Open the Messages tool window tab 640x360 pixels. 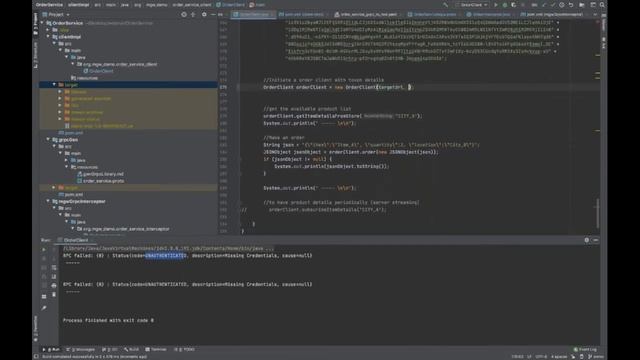[x=80, y=349]
